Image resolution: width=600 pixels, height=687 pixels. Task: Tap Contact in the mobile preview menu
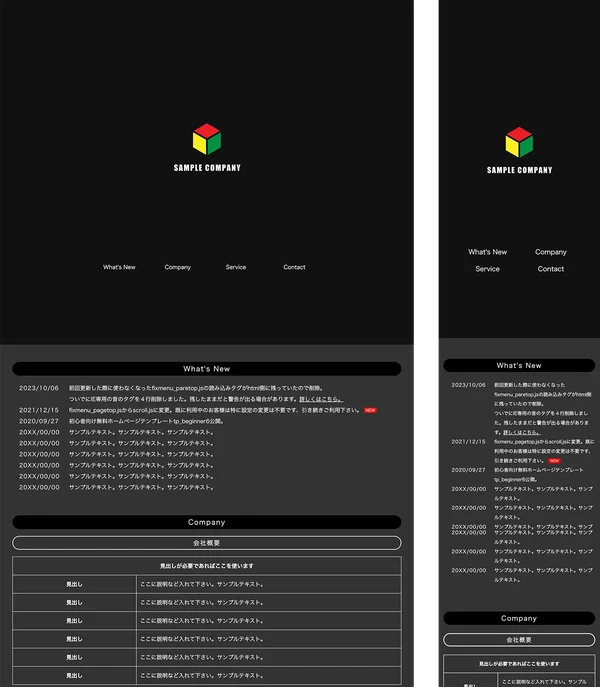click(x=551, y=269)
